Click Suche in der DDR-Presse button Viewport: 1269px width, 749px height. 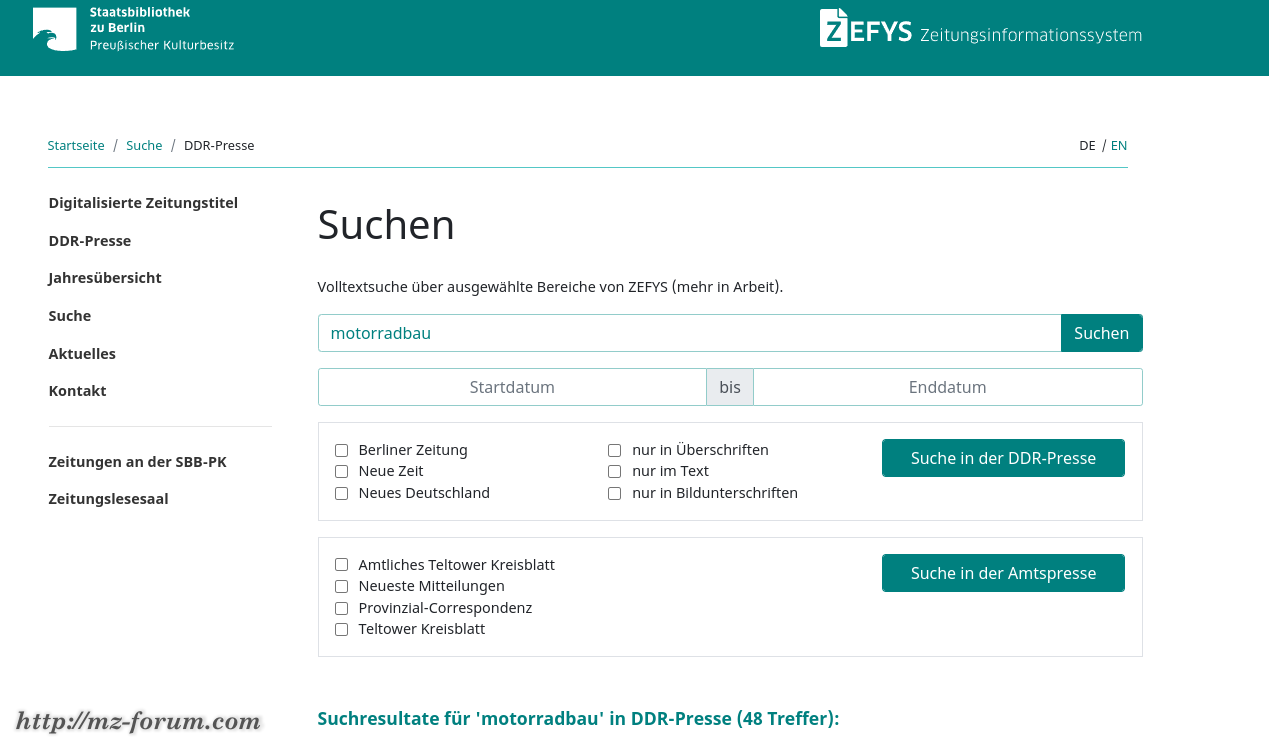coord(1003,458)
